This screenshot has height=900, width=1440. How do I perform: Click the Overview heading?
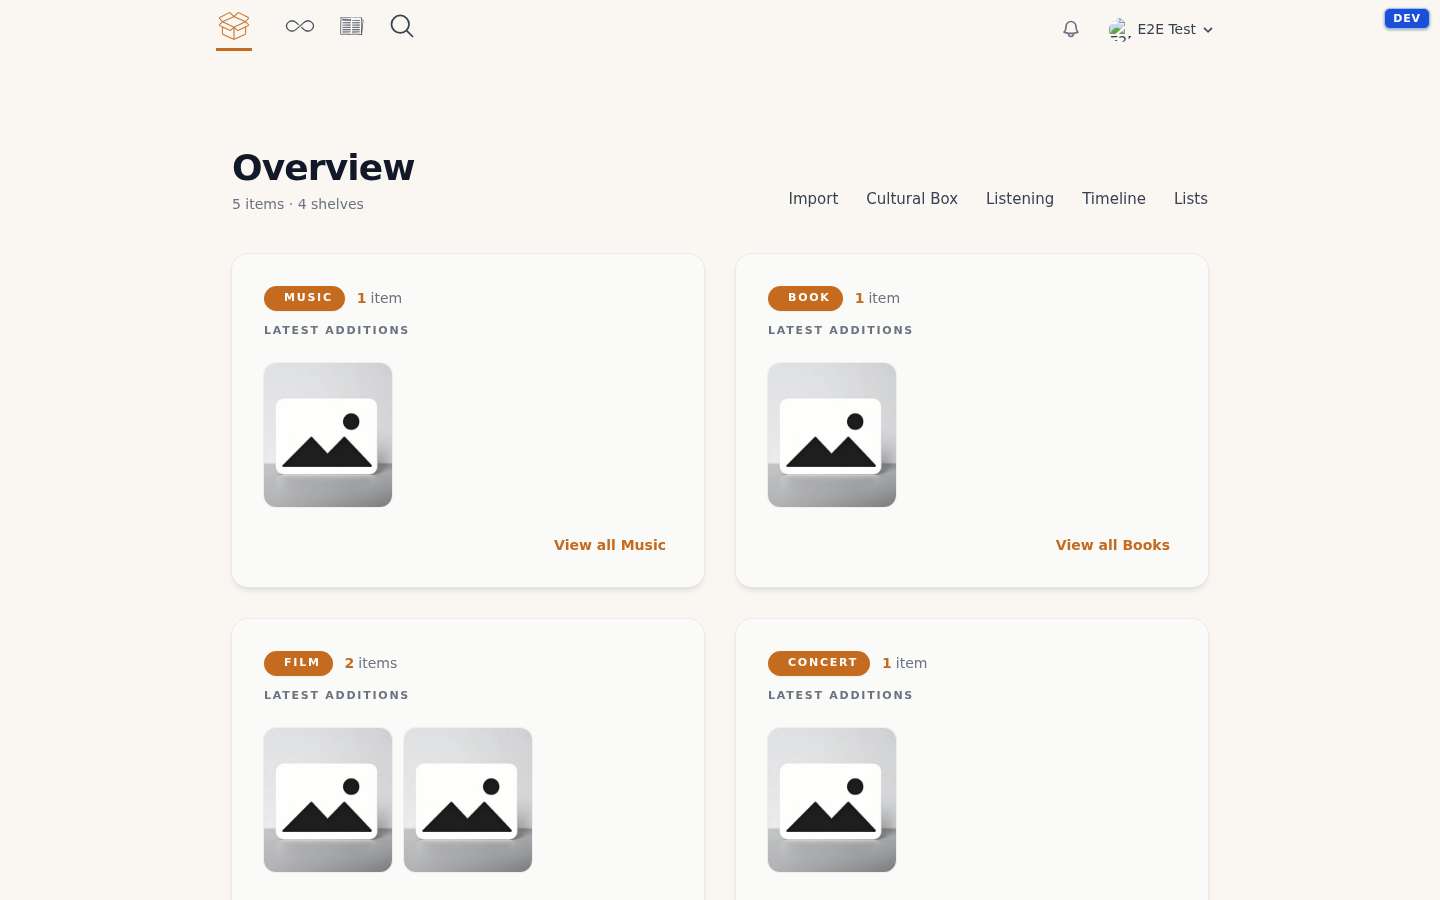click(x=323, y=168)
